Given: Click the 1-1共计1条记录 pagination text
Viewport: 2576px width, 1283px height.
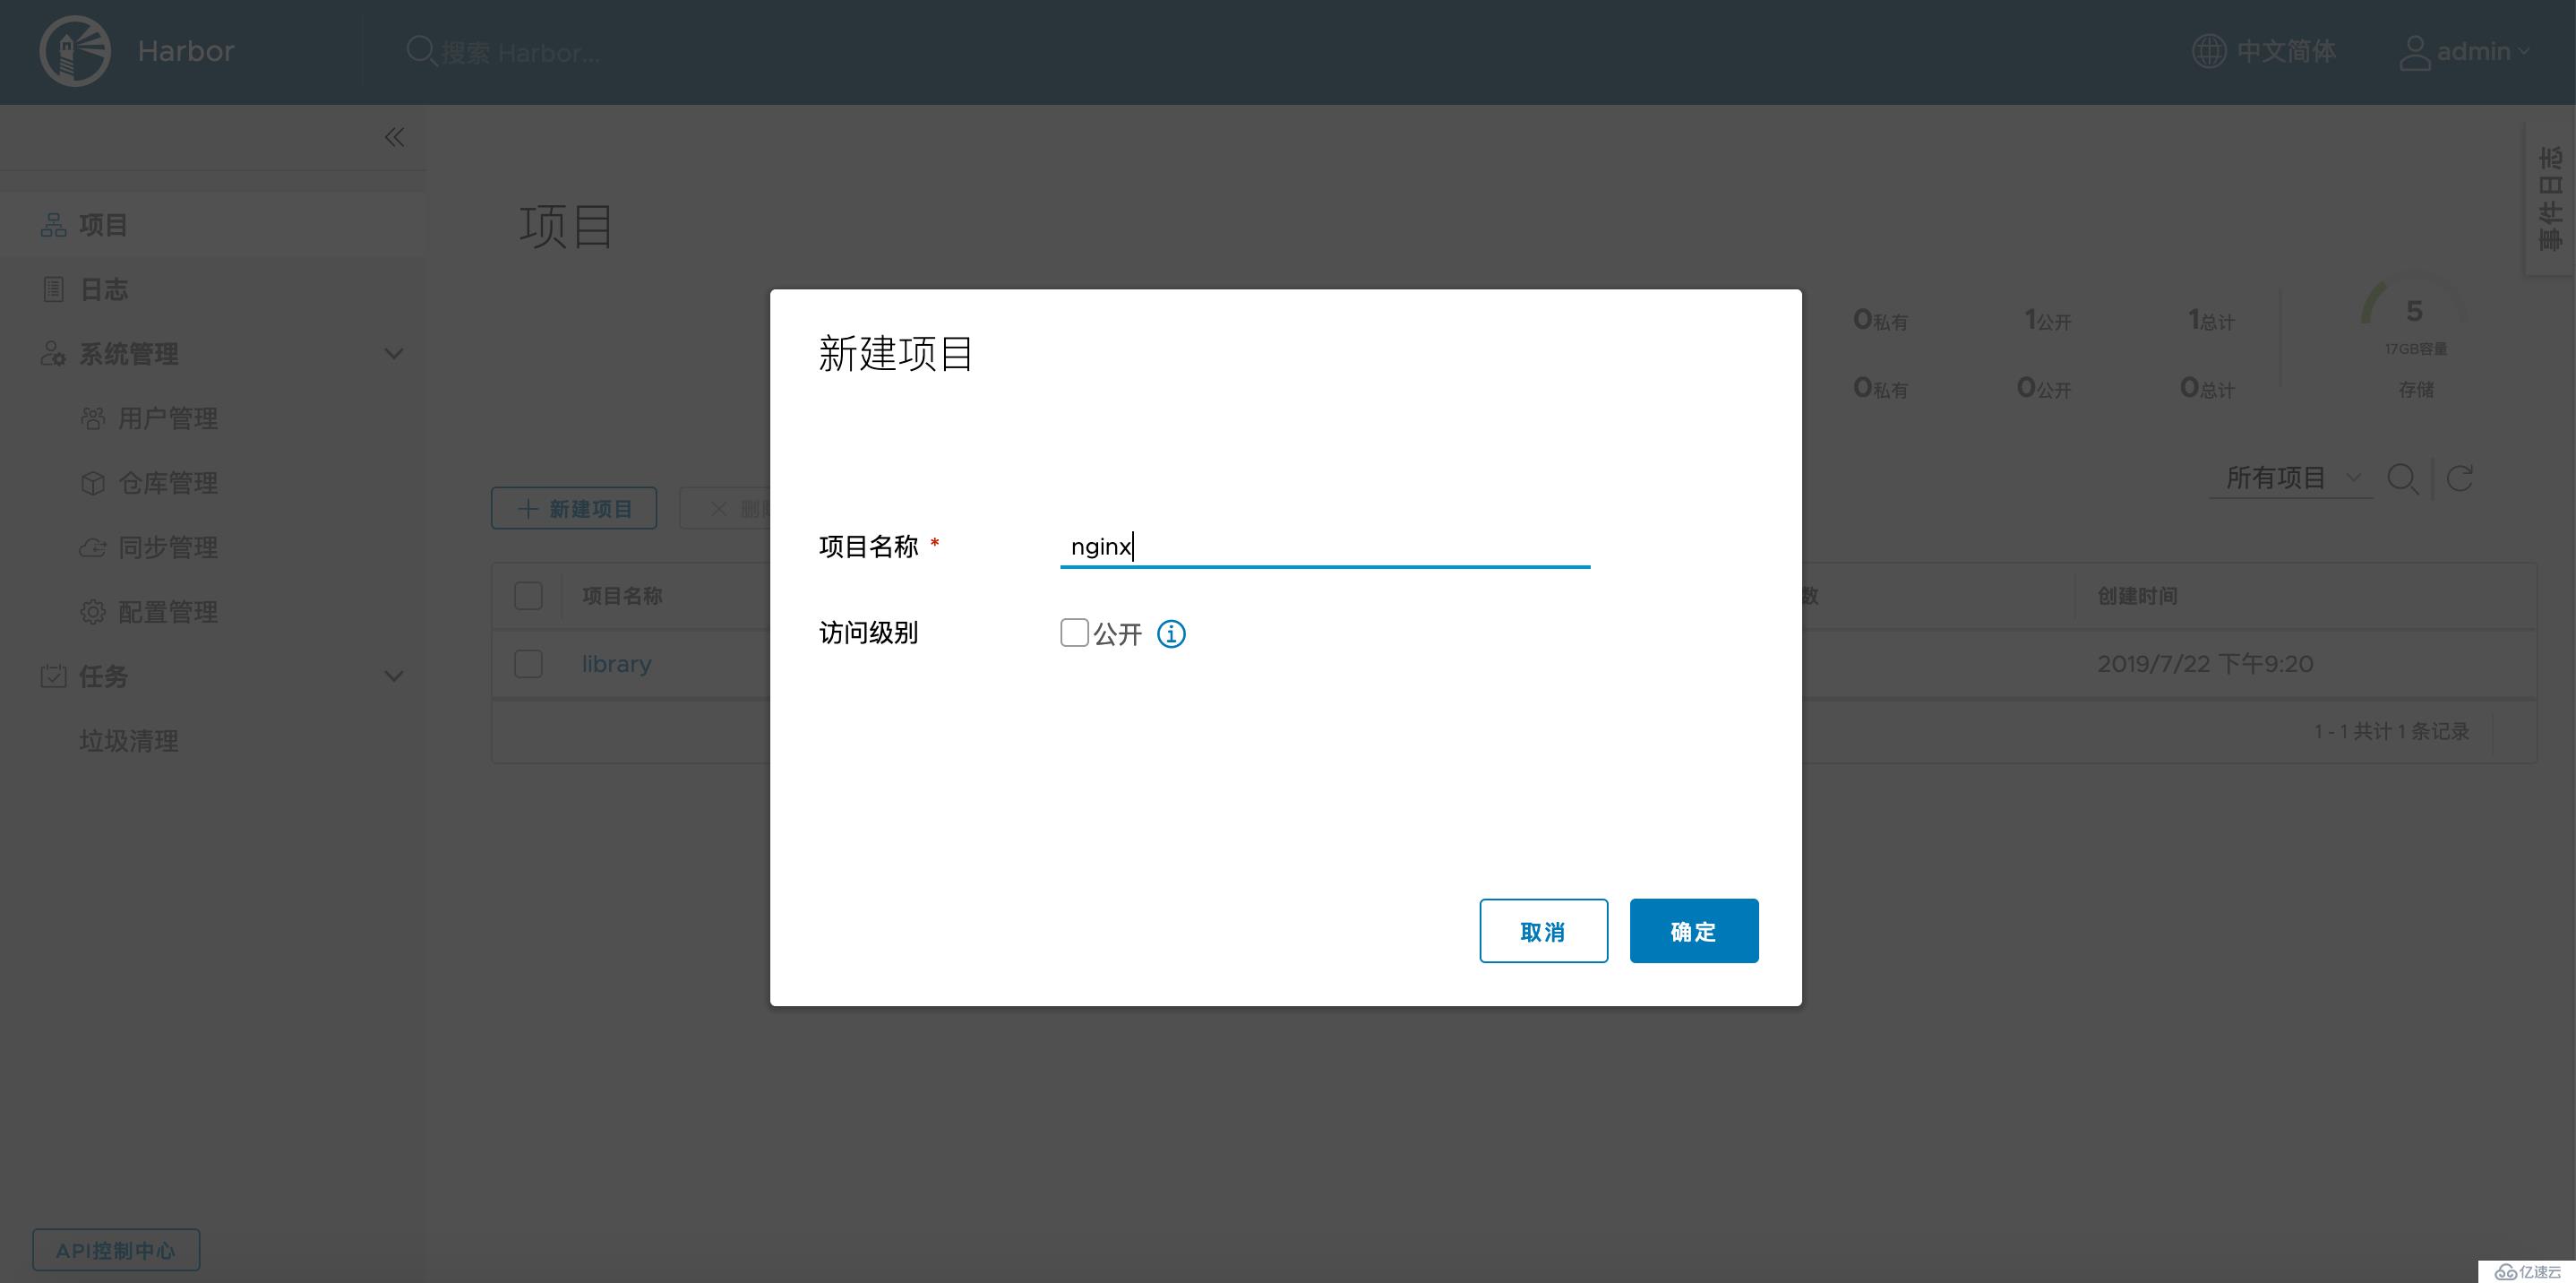Looking at the screenshot, I should [2391, 731].
